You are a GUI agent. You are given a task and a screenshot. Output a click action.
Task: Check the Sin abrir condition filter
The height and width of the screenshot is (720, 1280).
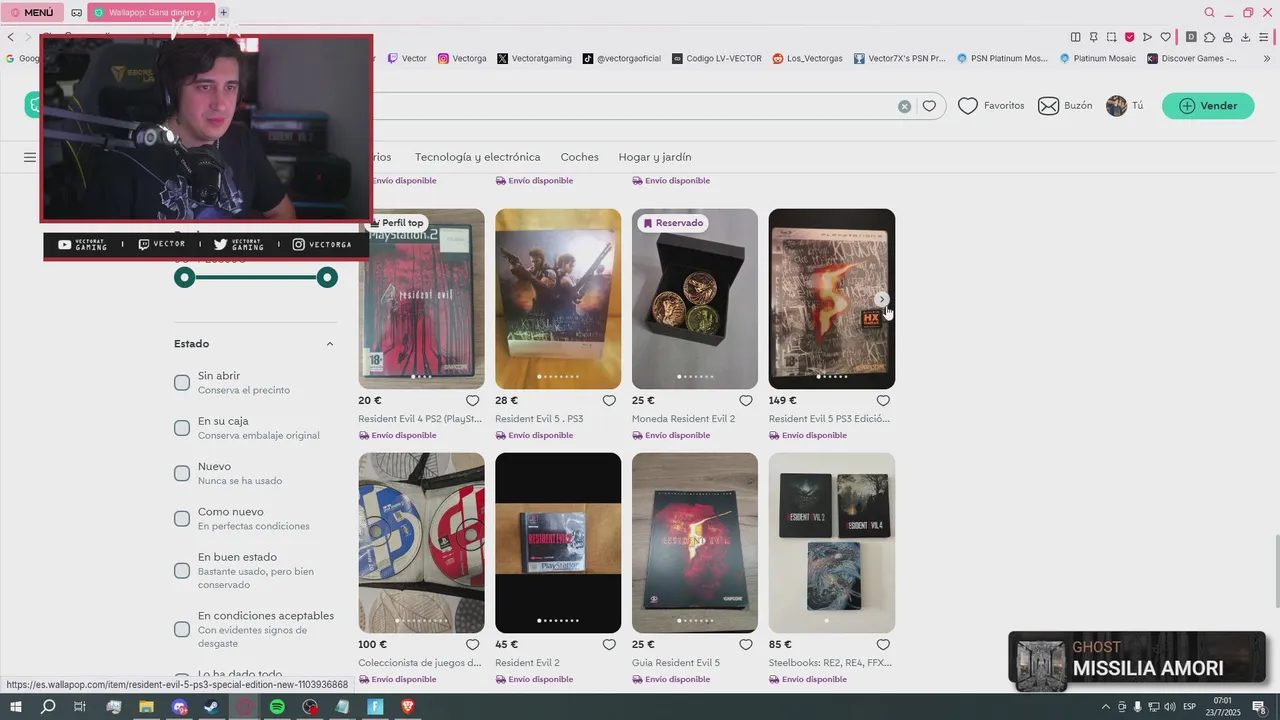coord(182,383)
